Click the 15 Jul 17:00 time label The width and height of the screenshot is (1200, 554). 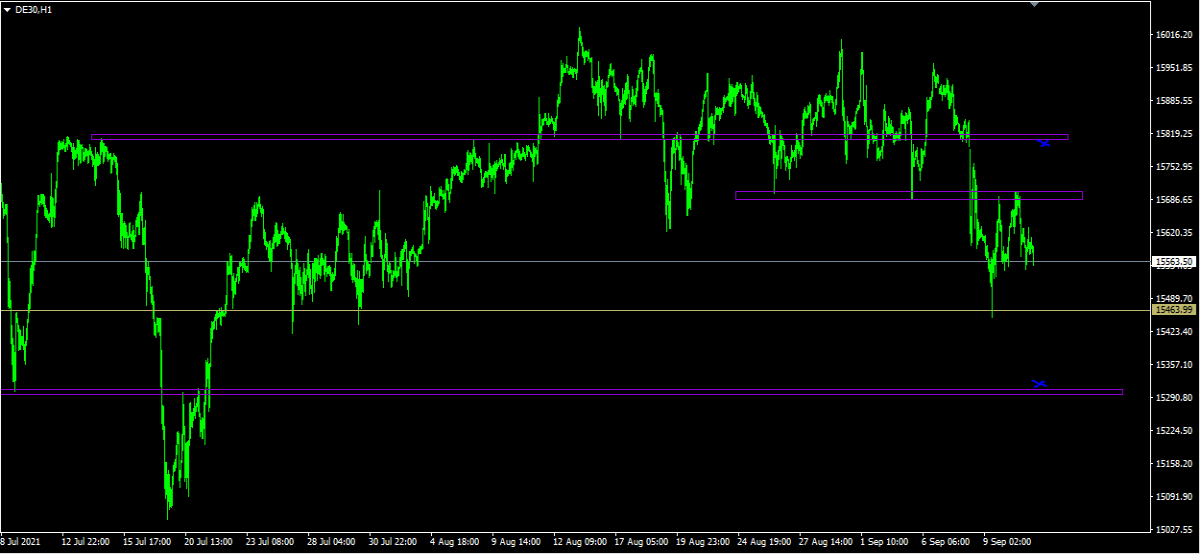click(x=147, y=542)
